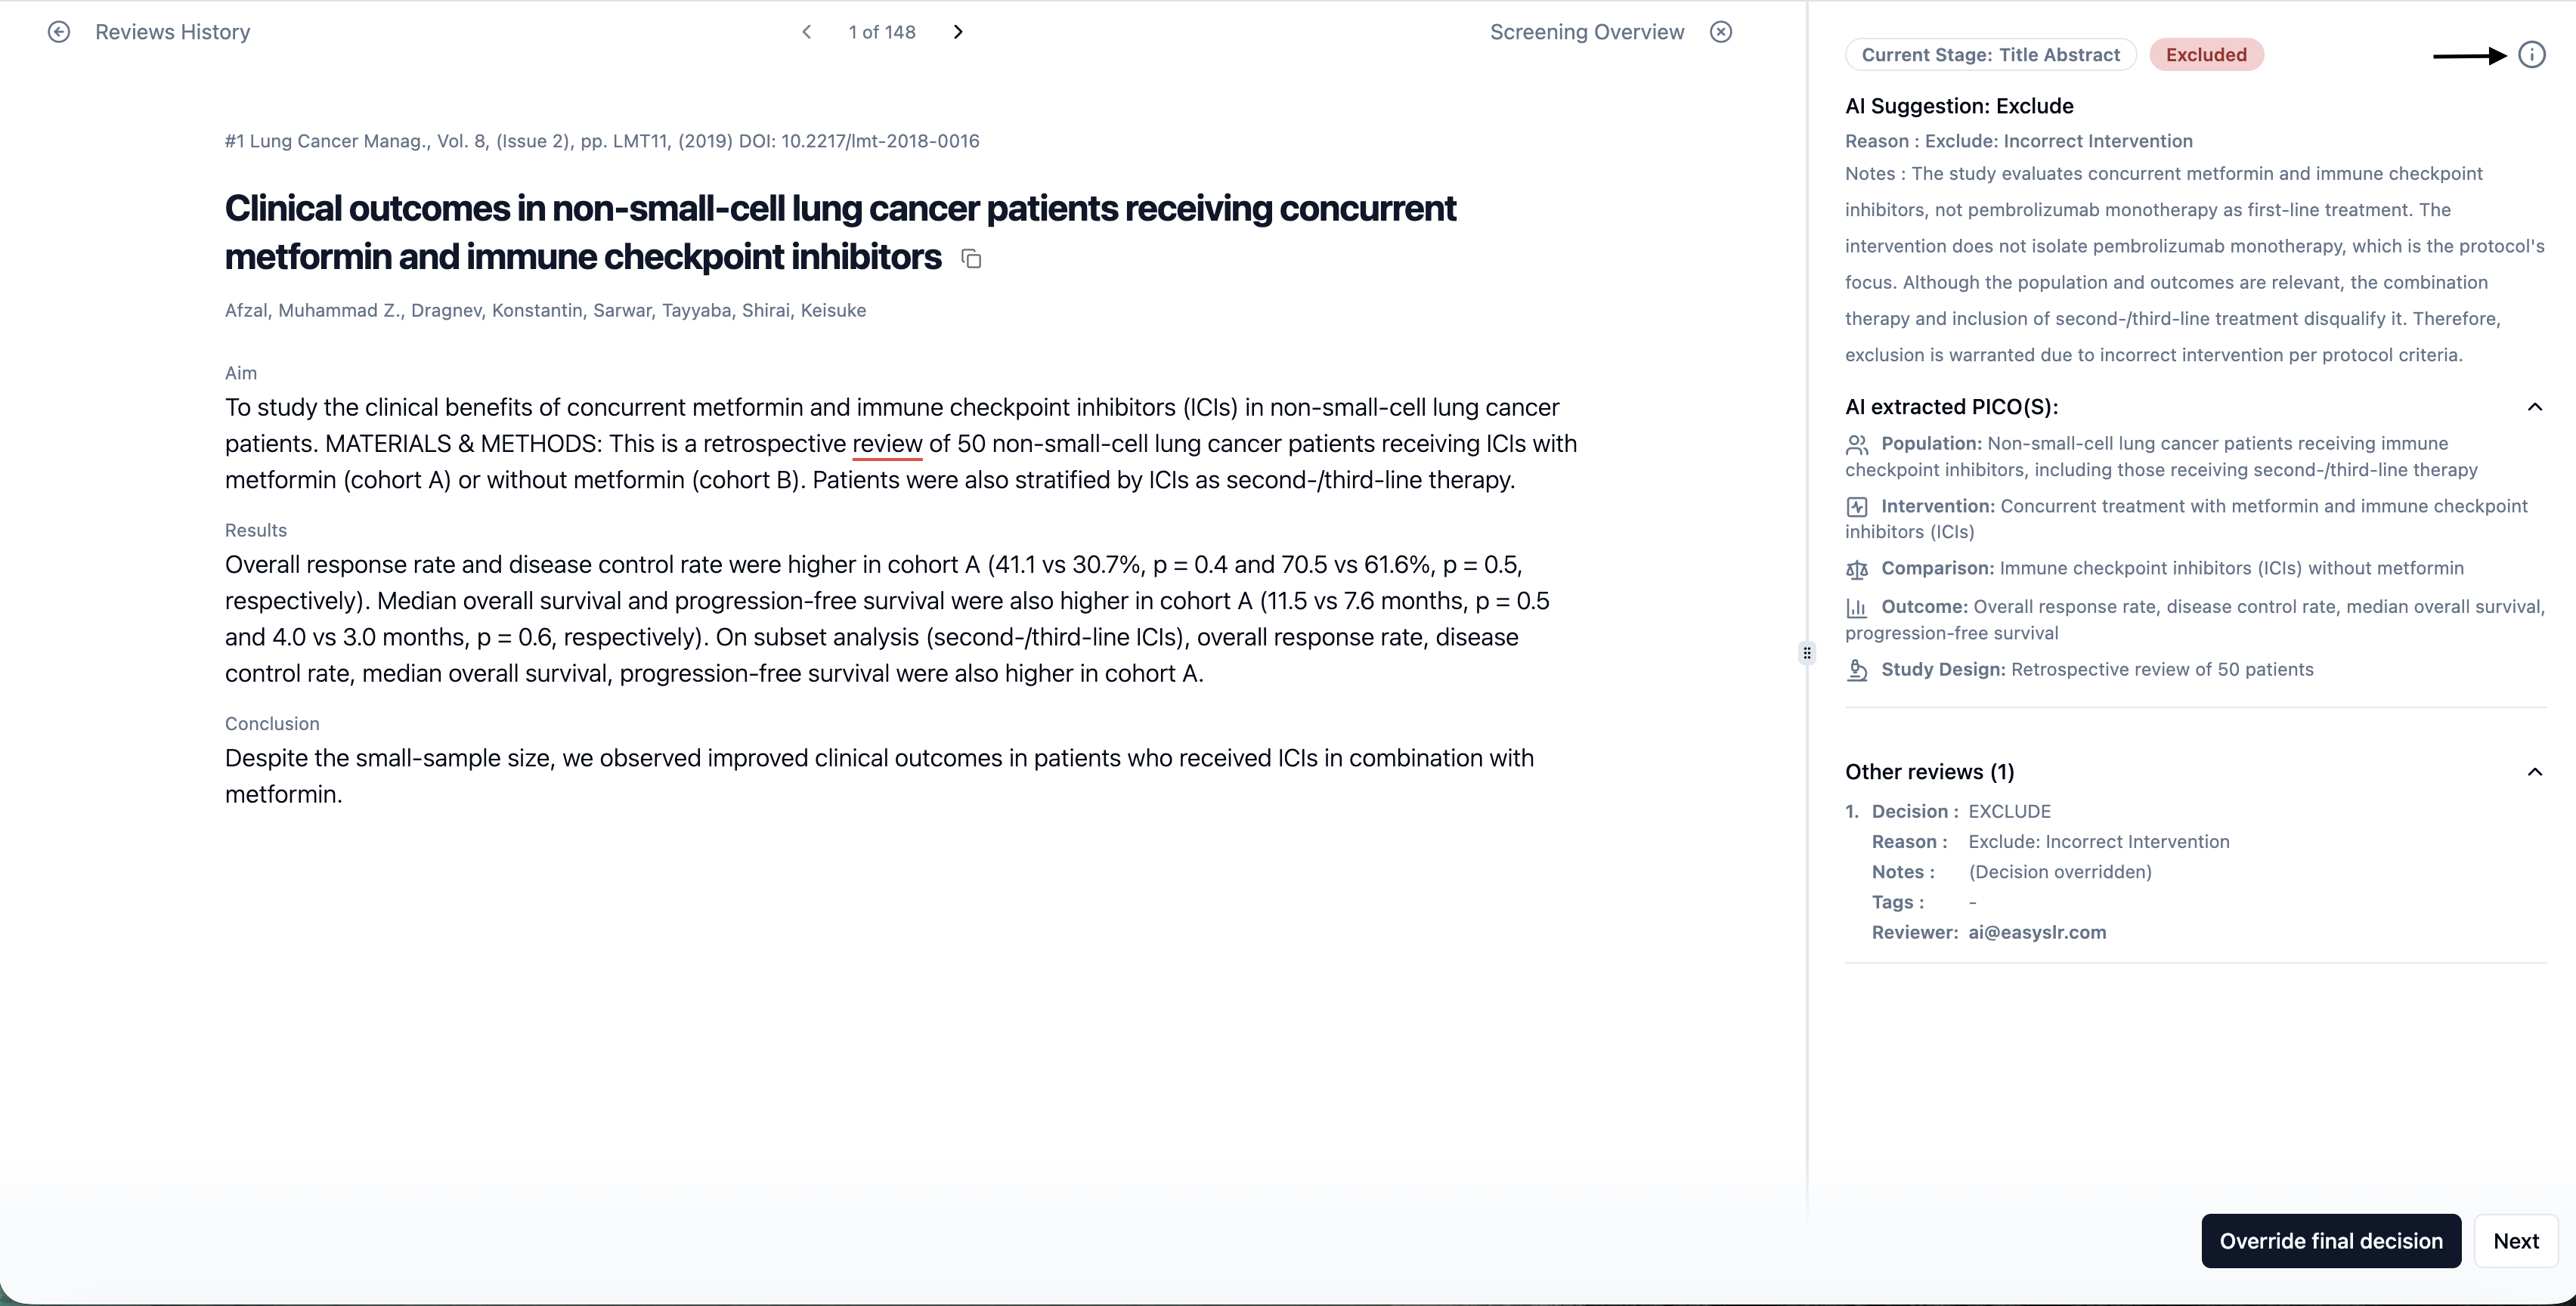This screenshot has width=2576, height=1306.
Task: Click the Study Design microscope icon
Action: [x=1856, y=670]
